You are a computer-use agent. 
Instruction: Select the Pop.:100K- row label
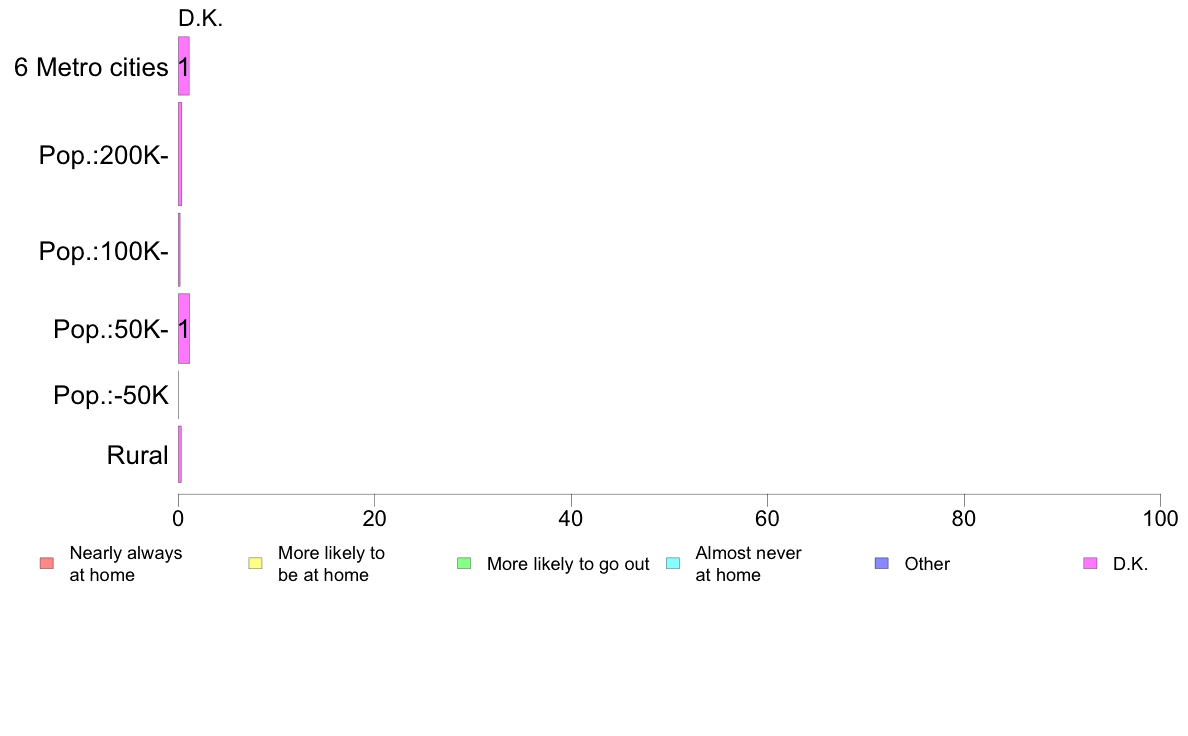(104, 251)
